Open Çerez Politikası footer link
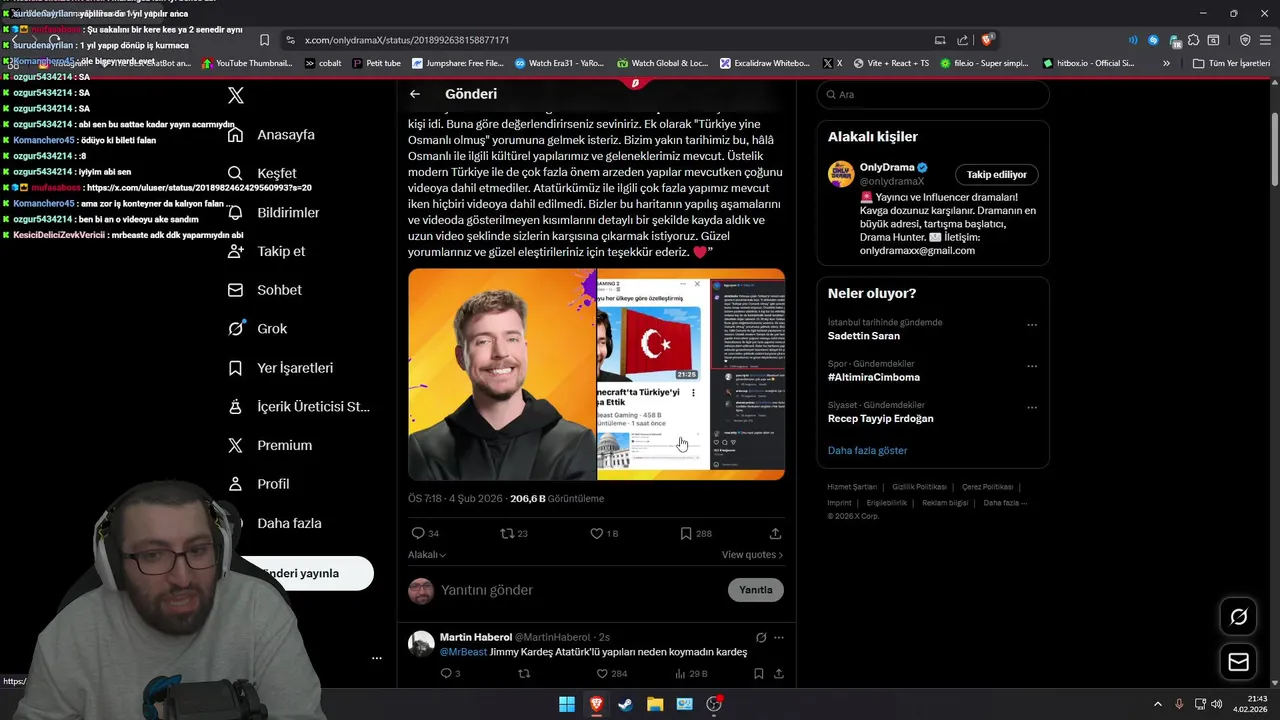The image size is (1280, 720). [987, 487]
